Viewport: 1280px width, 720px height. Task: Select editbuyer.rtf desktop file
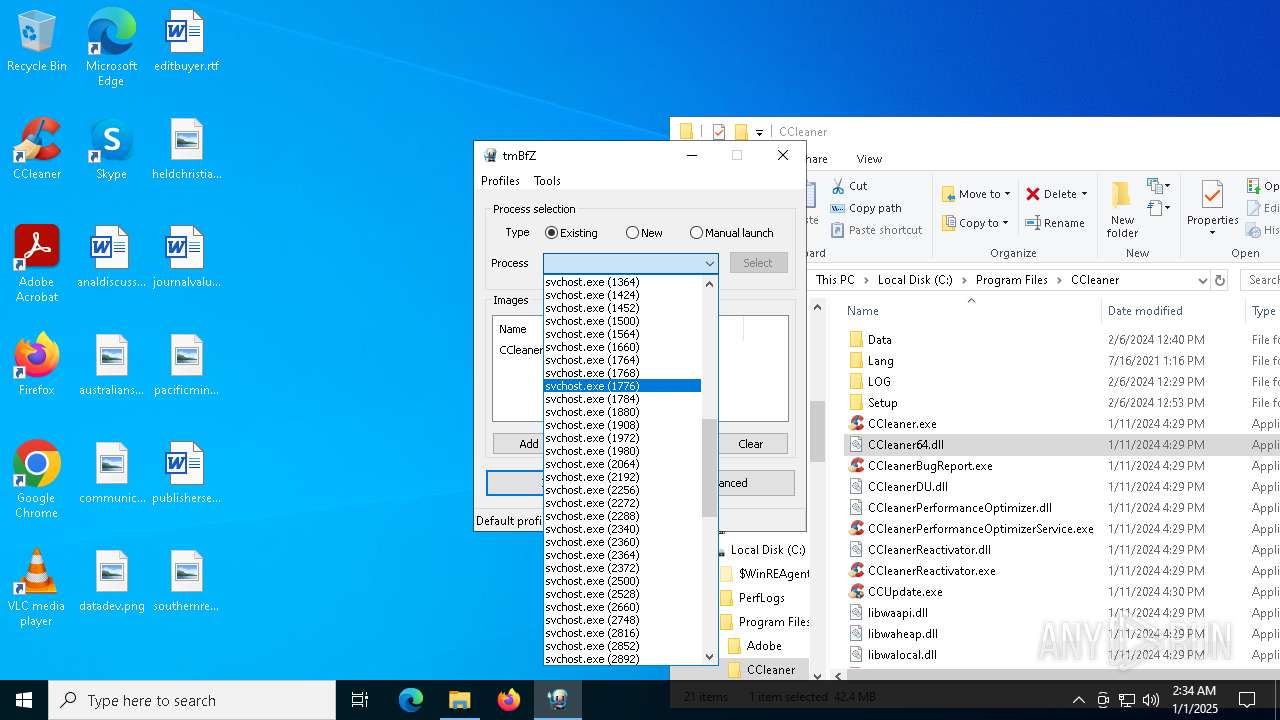pyautogui.click(x=186, y=42)
